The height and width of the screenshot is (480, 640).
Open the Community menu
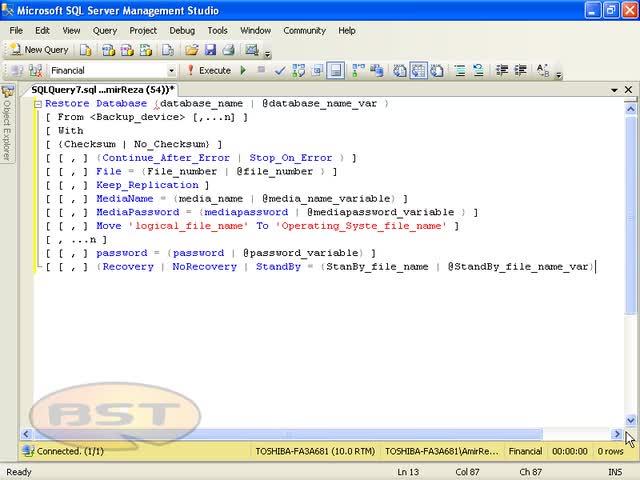point(304,31)
